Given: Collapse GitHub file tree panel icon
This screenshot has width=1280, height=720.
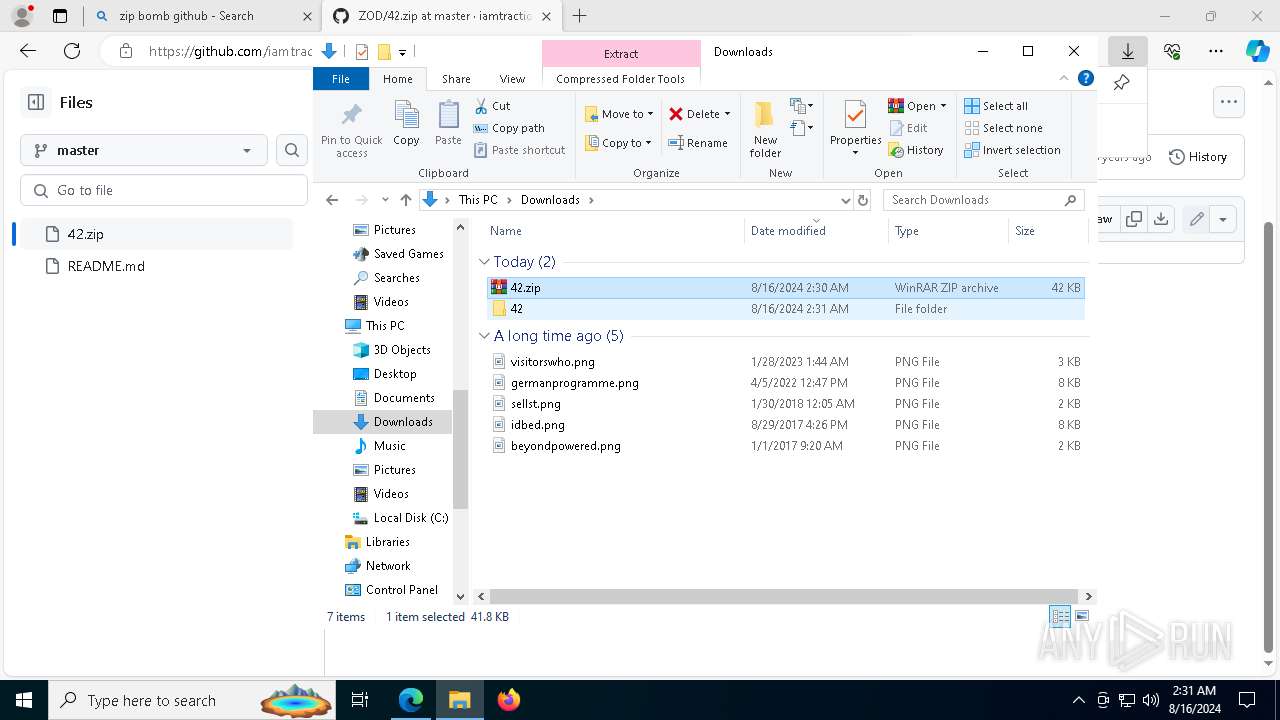Looking at the screenshot, I should [x=36, y=102].
